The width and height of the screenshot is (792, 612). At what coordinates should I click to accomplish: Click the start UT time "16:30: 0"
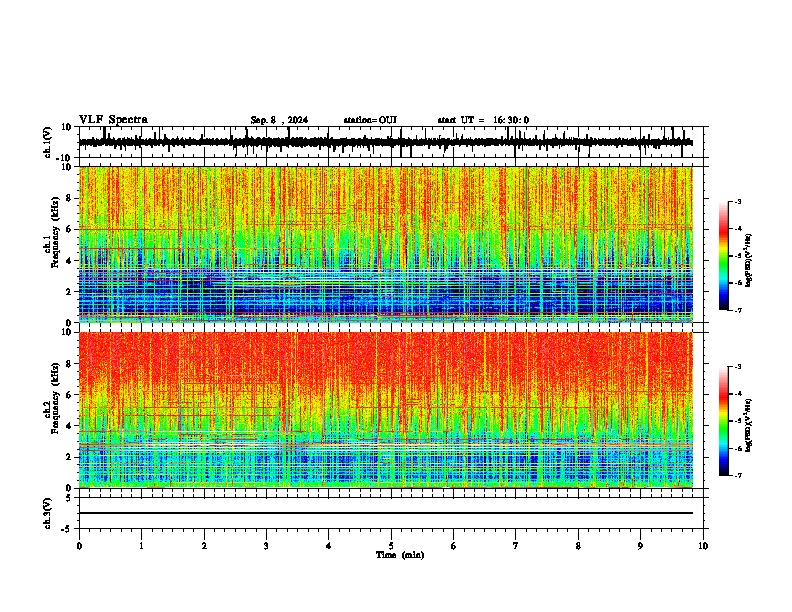point(511,120)
